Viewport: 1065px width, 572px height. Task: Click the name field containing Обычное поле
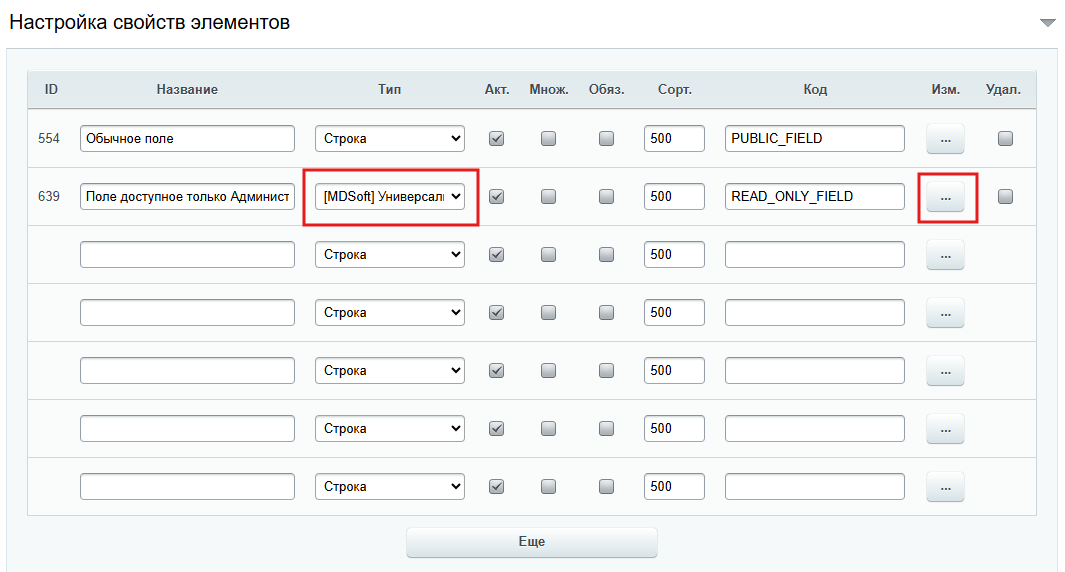pos(187,139)
